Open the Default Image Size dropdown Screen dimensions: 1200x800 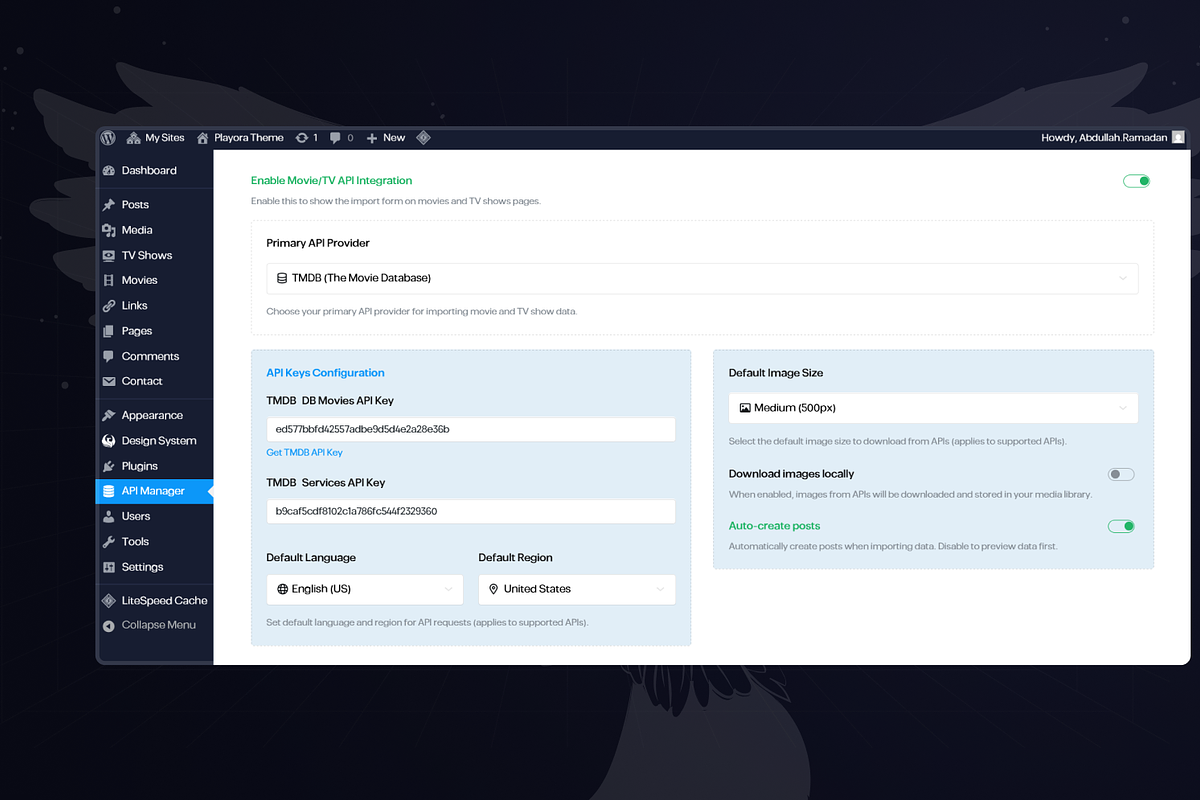933,408
